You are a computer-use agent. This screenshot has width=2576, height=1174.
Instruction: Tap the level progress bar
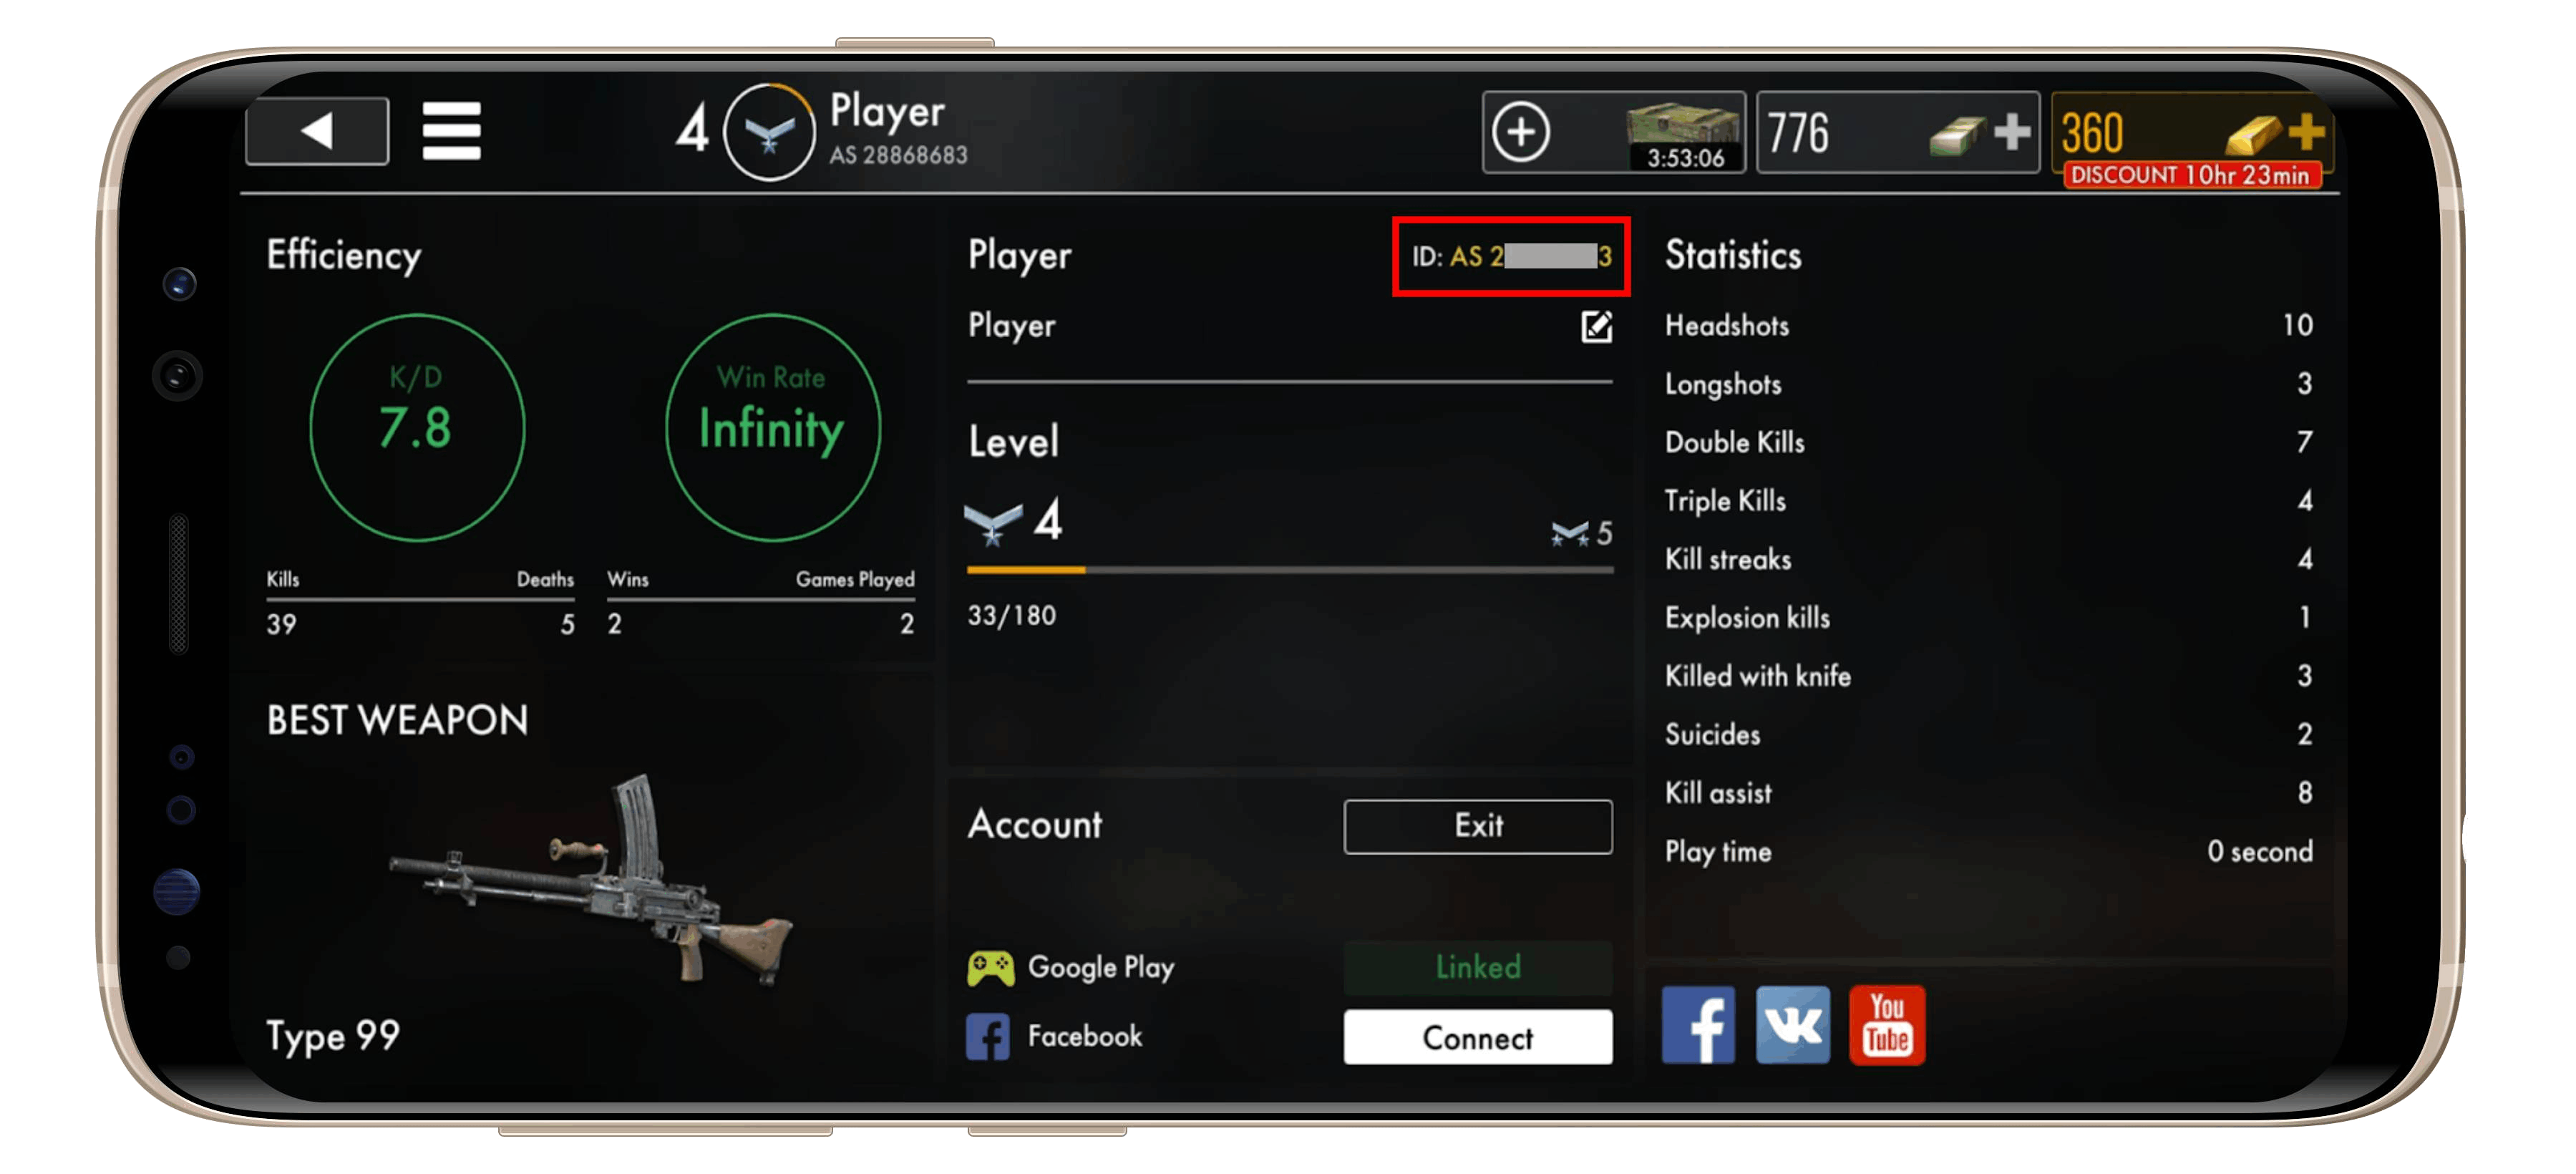pos(1289,570)
